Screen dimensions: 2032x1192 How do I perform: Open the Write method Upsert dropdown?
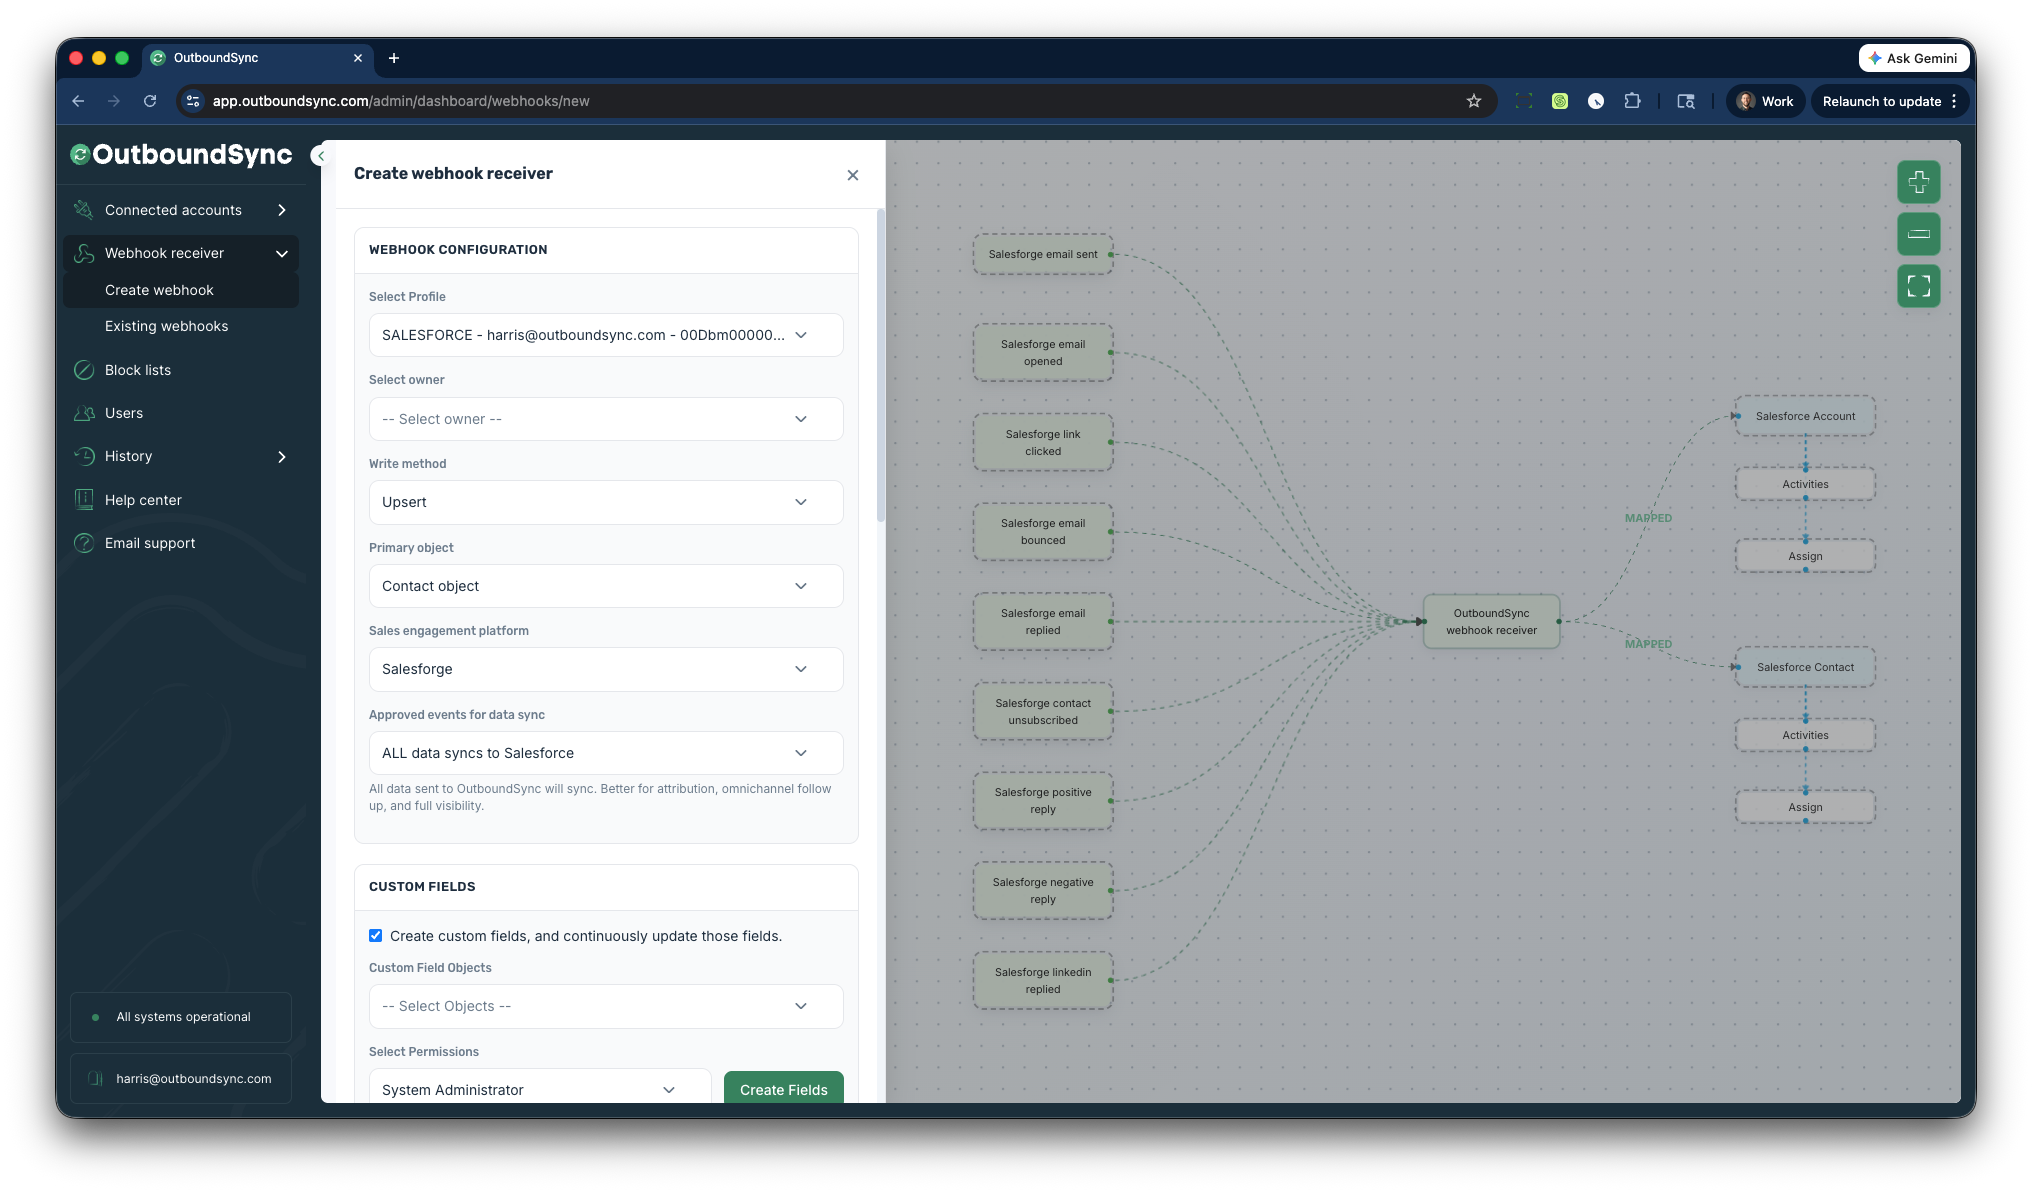tap(605, 502)
